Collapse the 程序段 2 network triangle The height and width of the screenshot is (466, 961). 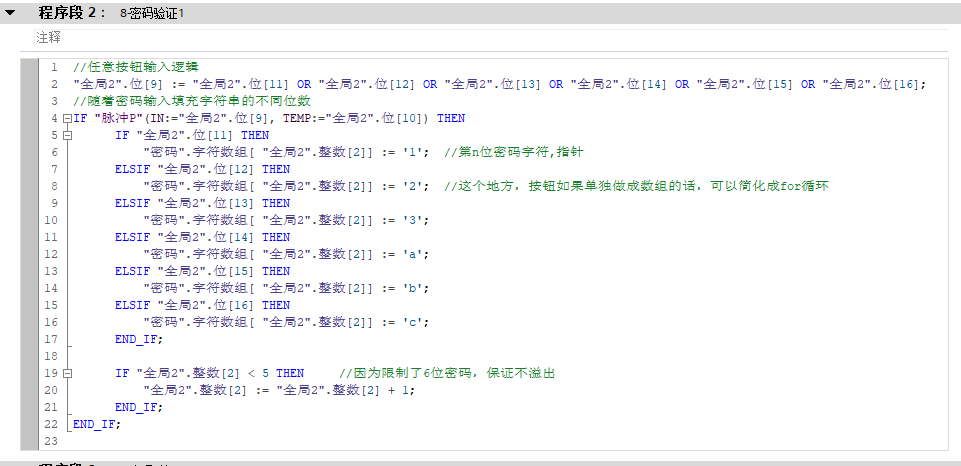[x=10, y=13]
